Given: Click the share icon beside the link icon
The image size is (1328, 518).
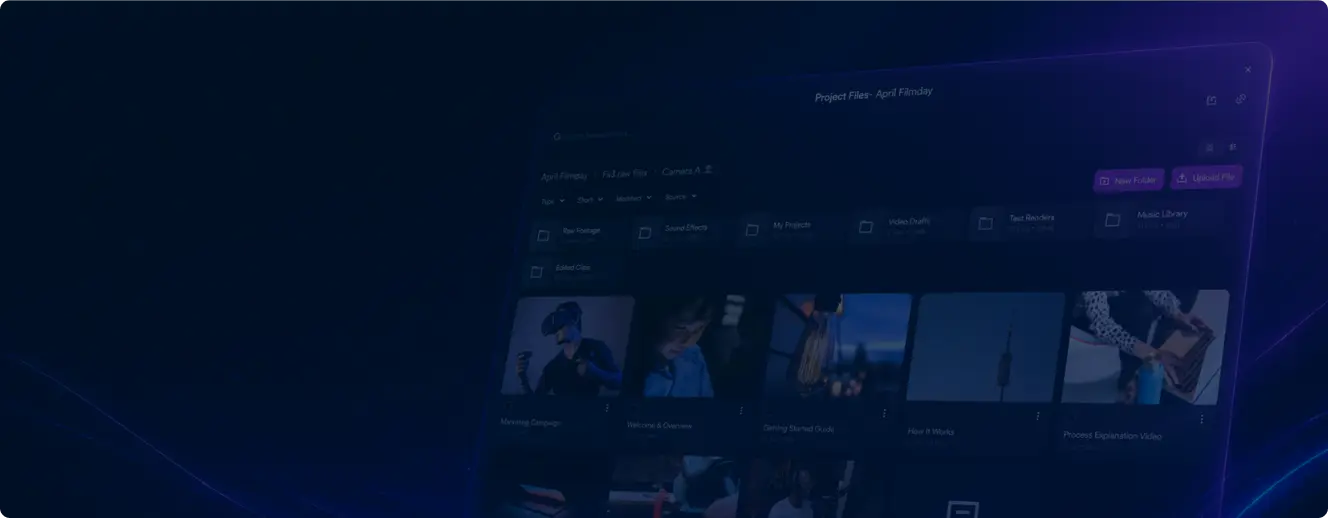Looking at the screenshot, I should coord(1211,100).
